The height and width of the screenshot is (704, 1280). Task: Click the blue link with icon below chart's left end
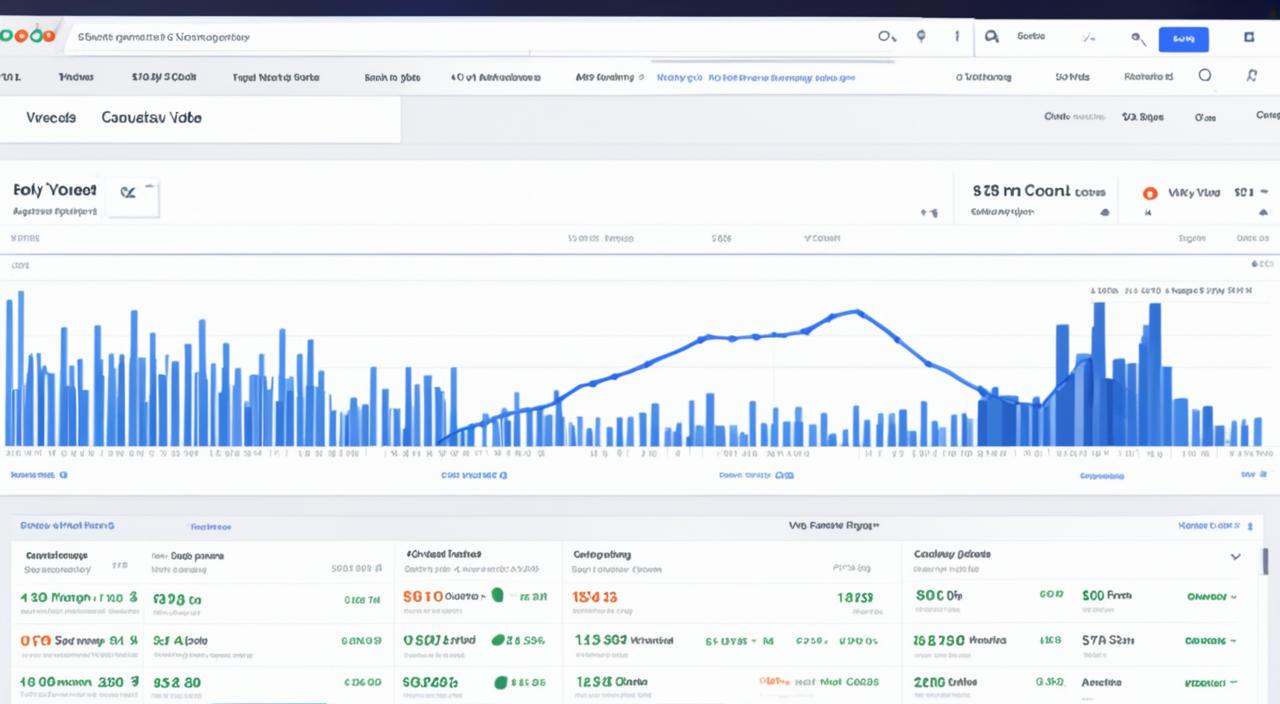[x=38, y=476]
